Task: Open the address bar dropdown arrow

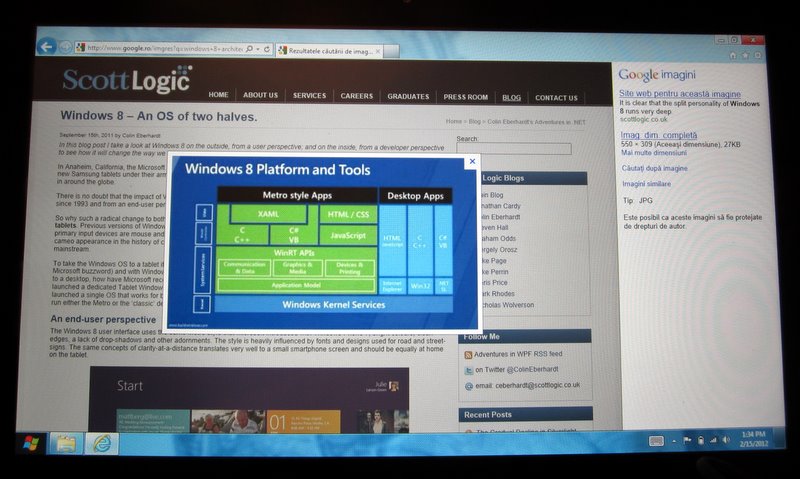Action: [258, 49]
